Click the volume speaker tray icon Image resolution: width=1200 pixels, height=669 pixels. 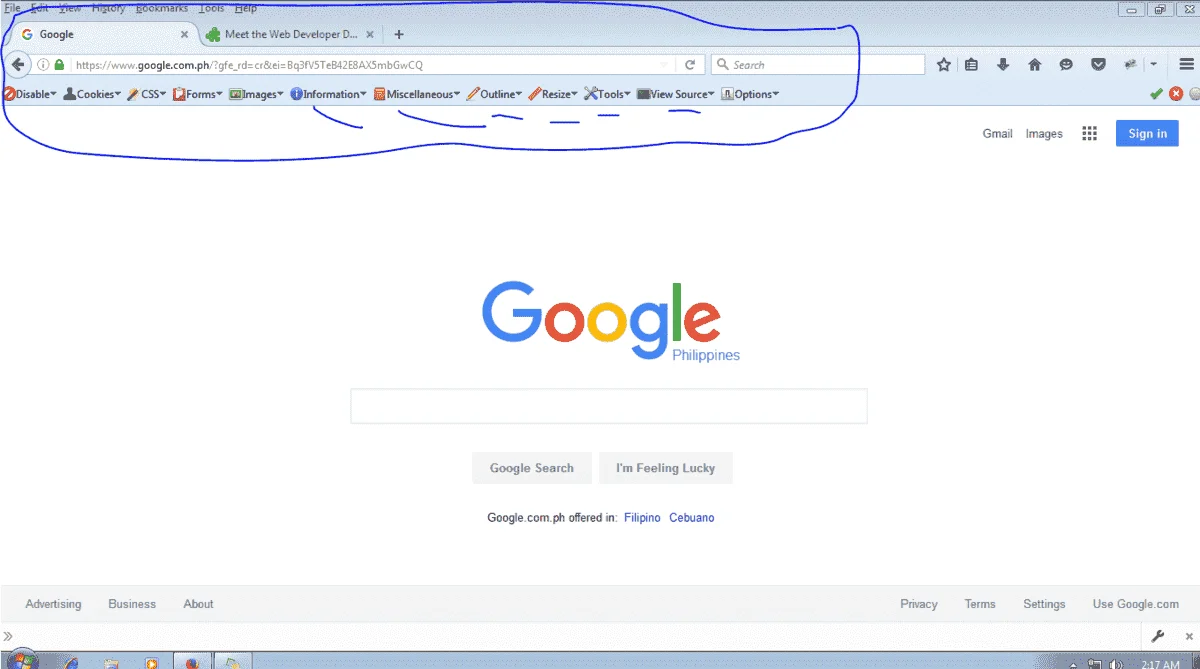tap(1116, 663)
